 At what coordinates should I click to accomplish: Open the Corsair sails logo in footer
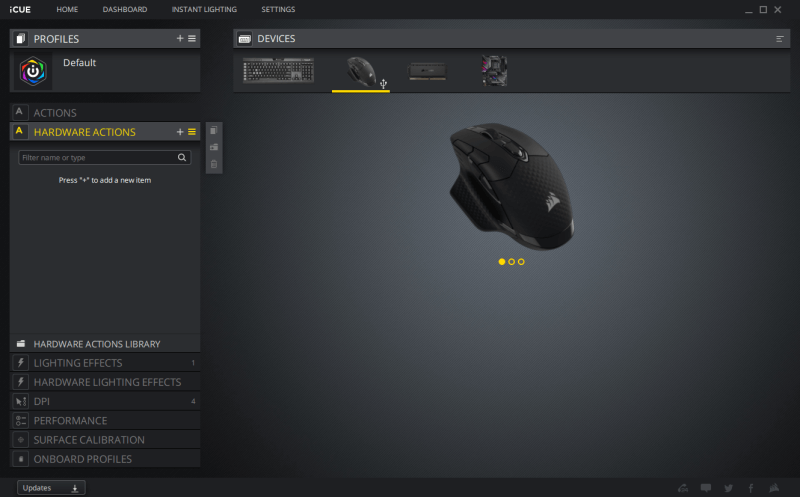774,488
